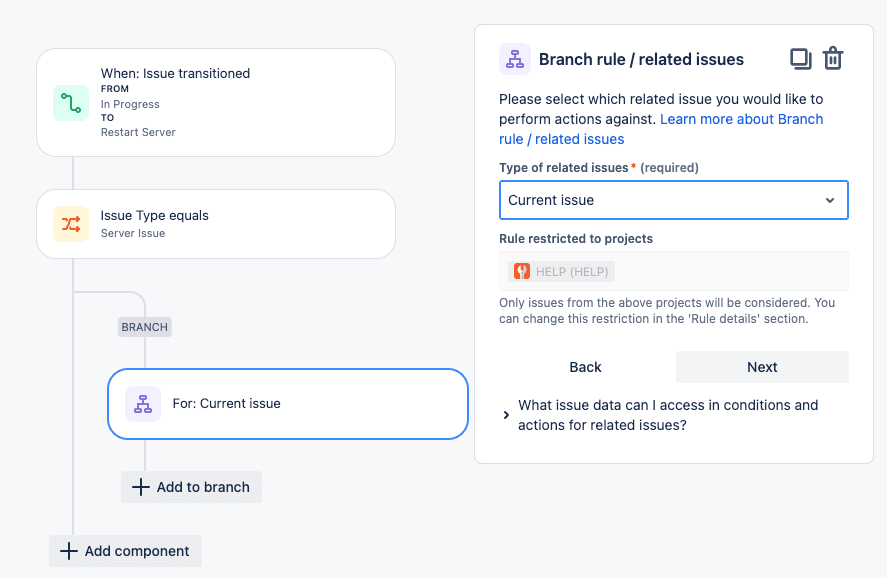887x578 pixels.
Task: Open the Type of related issues dropdown
Action: (x=674, y=200)
